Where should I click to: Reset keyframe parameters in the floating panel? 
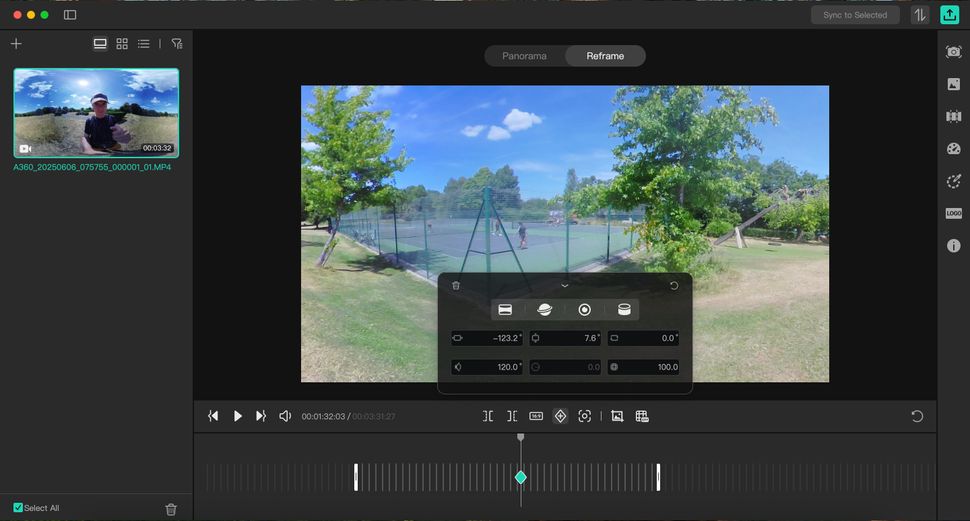click(x=674, y=286)
